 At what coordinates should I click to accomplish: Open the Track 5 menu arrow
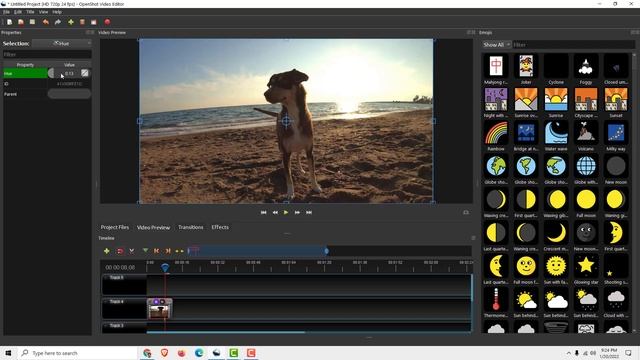tap(106, 278)
